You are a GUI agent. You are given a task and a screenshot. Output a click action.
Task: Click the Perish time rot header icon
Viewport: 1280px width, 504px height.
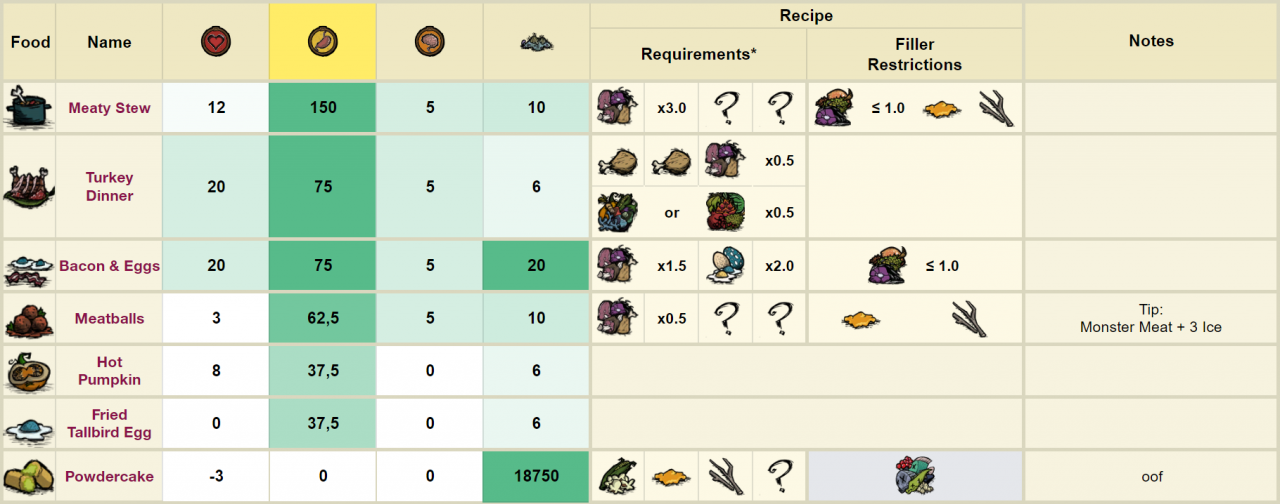536,42
